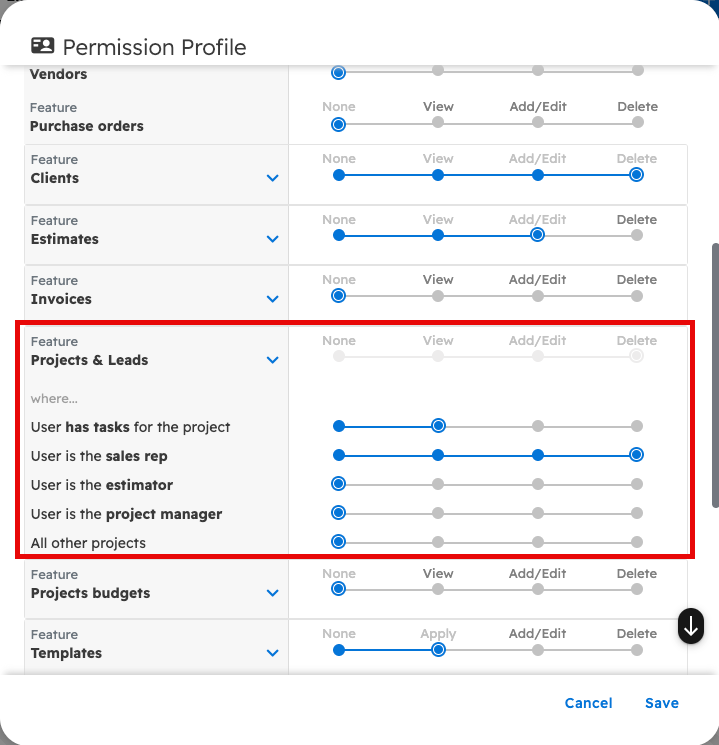Viewport: 719px width, 745px height.
Task: Set Estimates permission to Delete
Action: click(637, 235)
